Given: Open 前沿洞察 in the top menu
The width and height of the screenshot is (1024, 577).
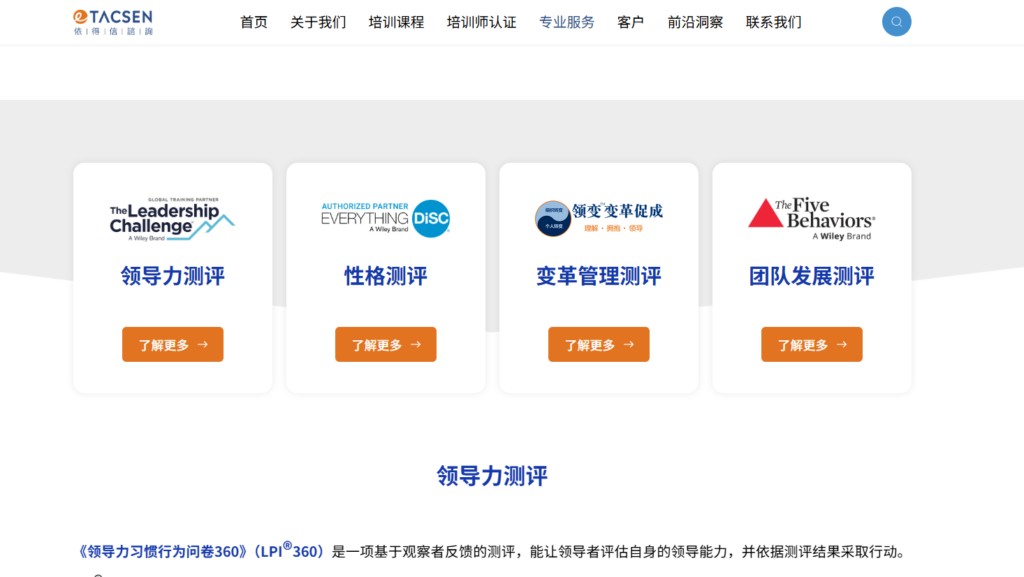Looking at the screenshot, I should (x=695, y=22).
